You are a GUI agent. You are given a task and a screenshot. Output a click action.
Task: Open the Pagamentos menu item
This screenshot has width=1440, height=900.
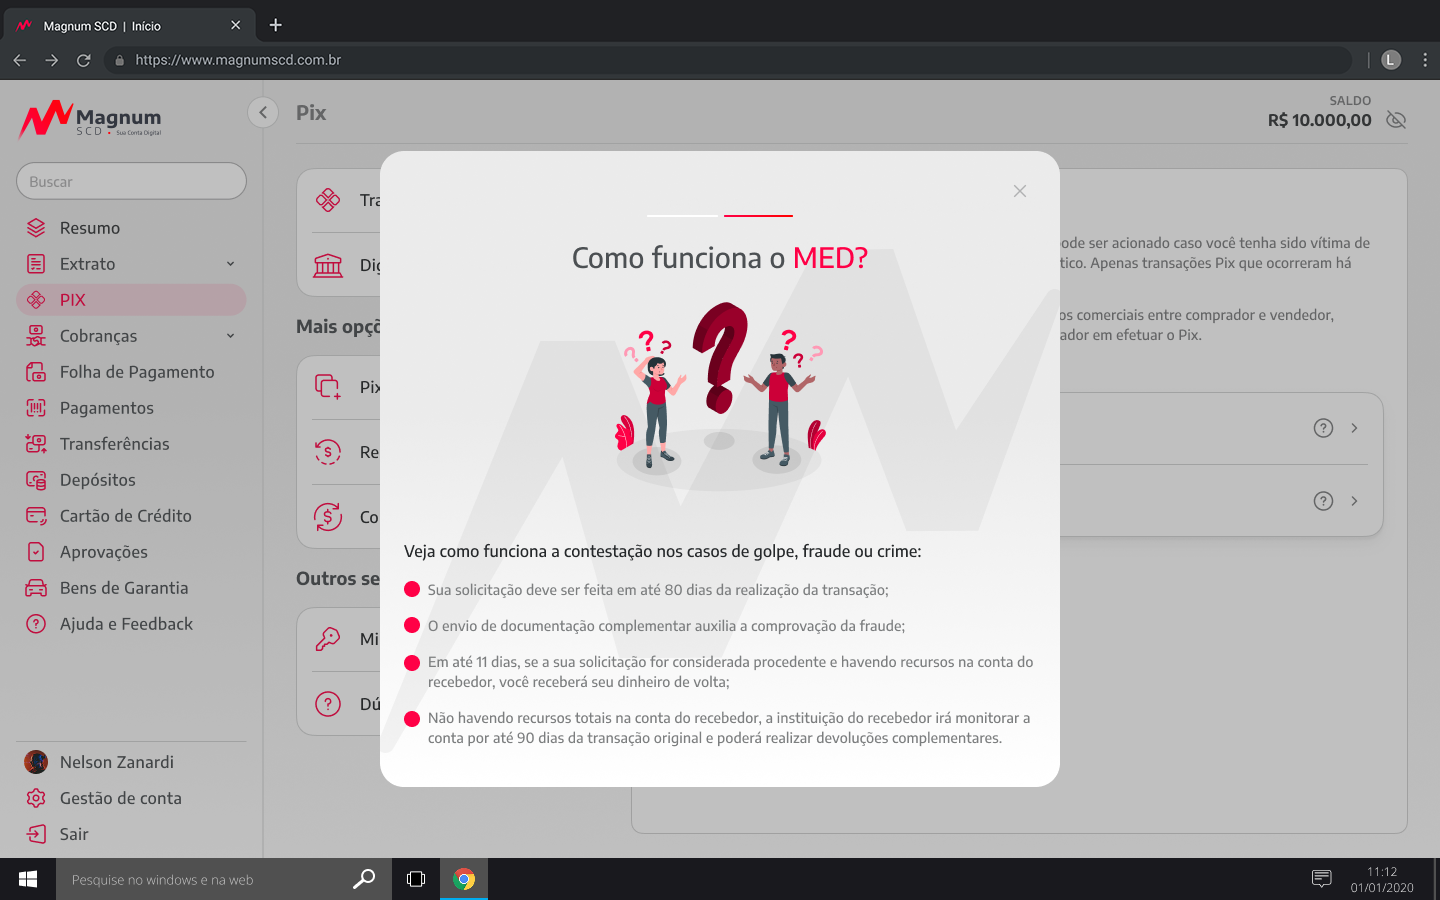click(x=131, y=408)
